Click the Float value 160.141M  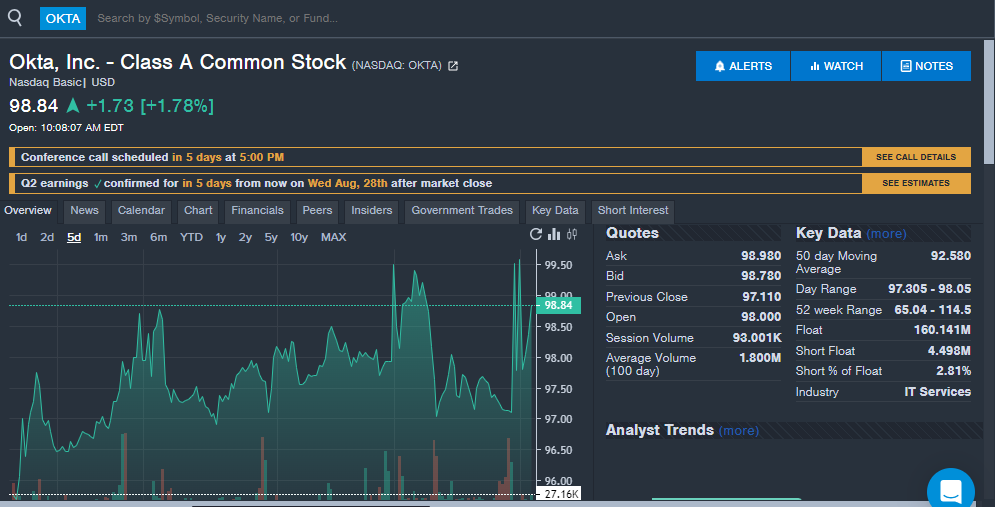tap(942, 330)
